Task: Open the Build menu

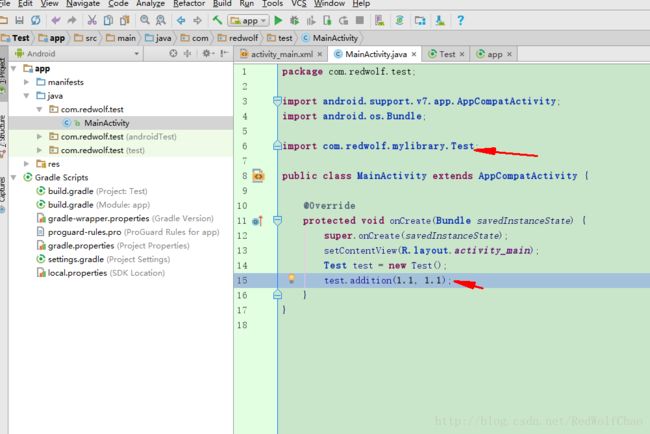Action: click(x=222, y=3)
